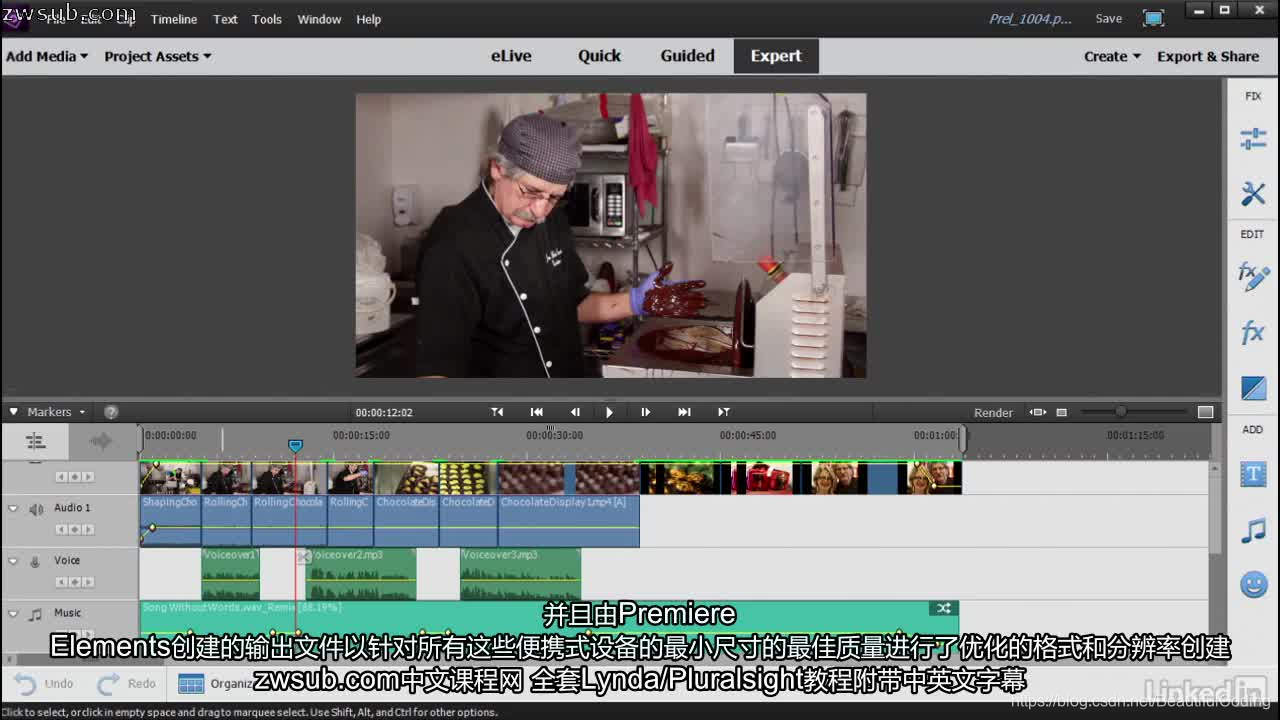The image size is (1280, 720).
Task: Open the Text menu
Action: (x=225, y=19)
